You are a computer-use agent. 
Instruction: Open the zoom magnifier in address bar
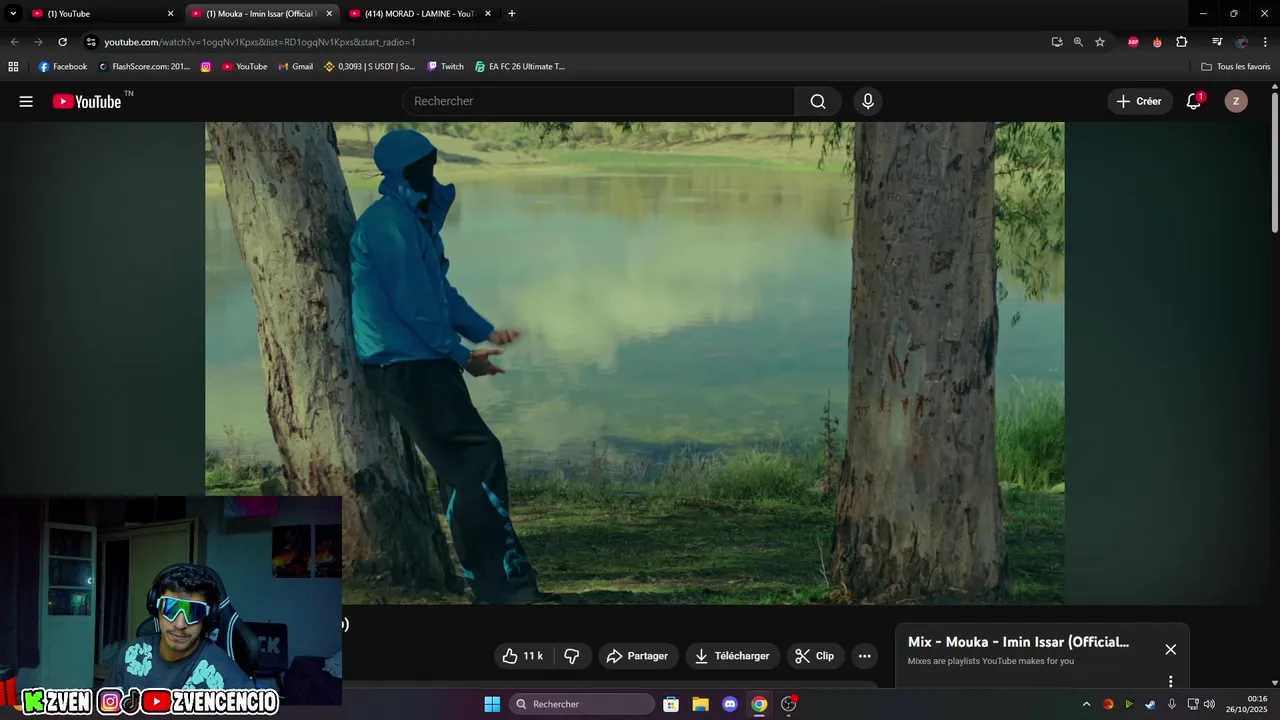click(1078, 42)
